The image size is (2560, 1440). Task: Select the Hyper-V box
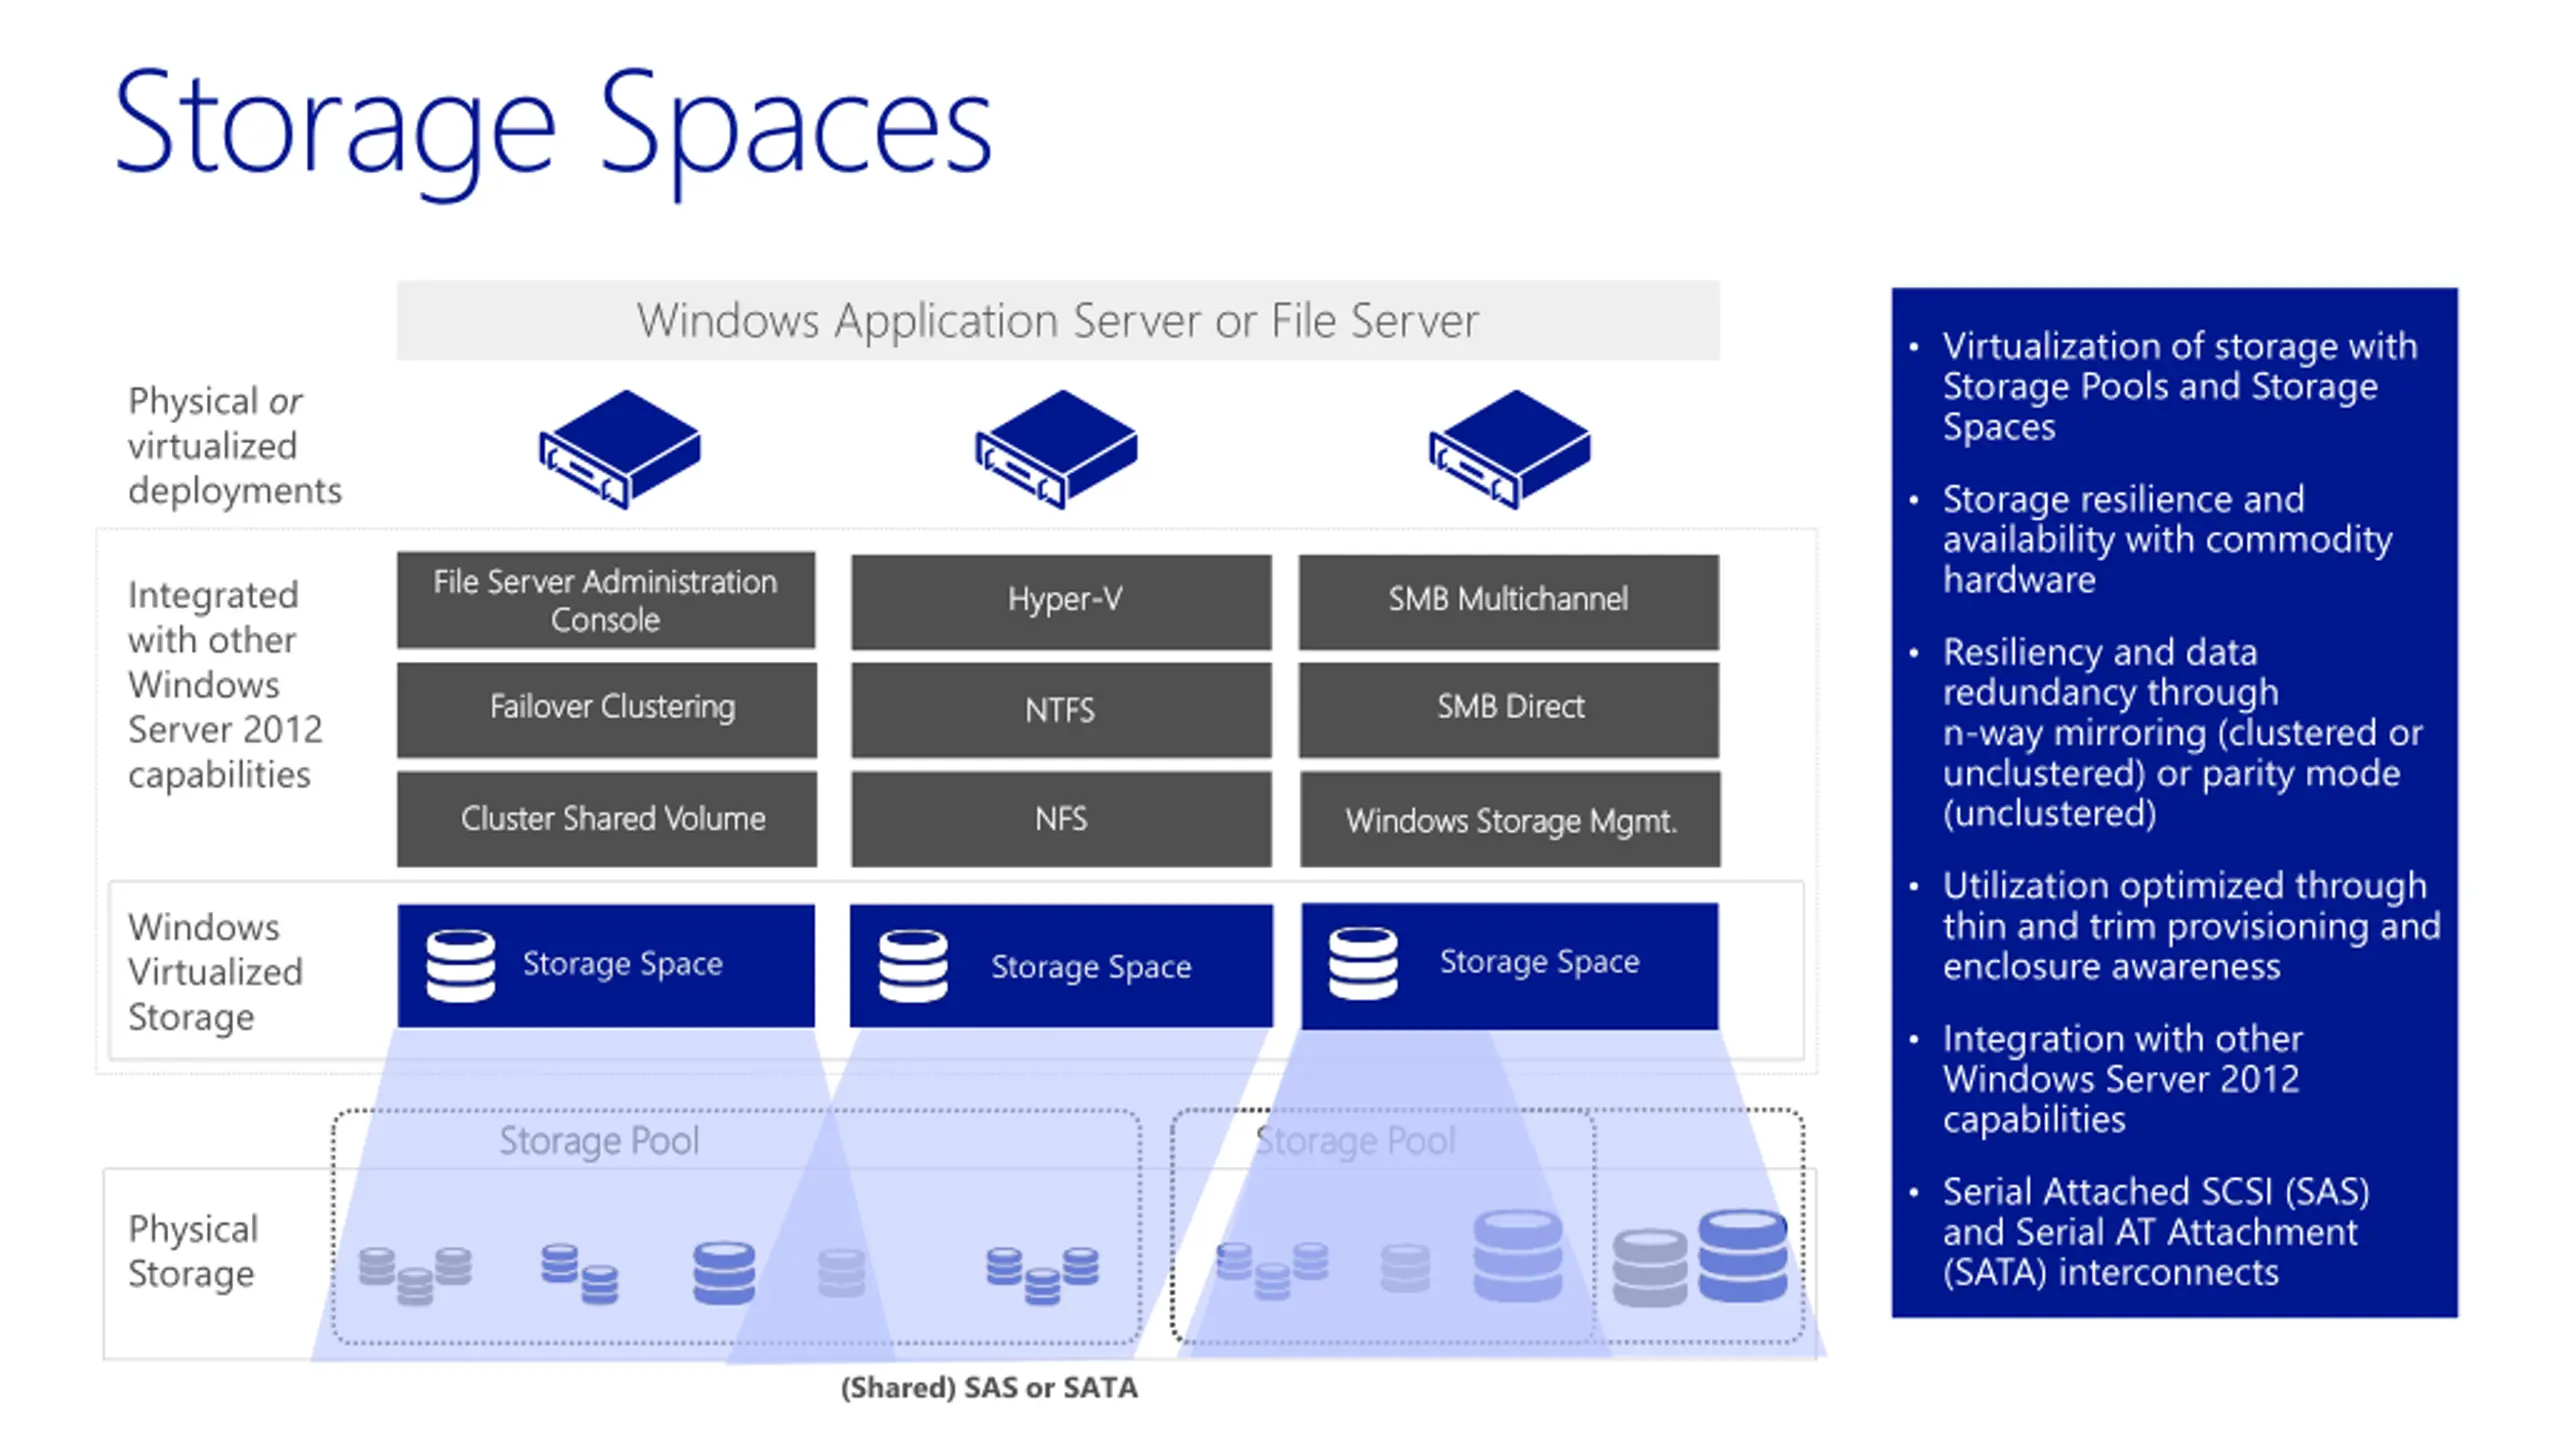point(1061,601)
